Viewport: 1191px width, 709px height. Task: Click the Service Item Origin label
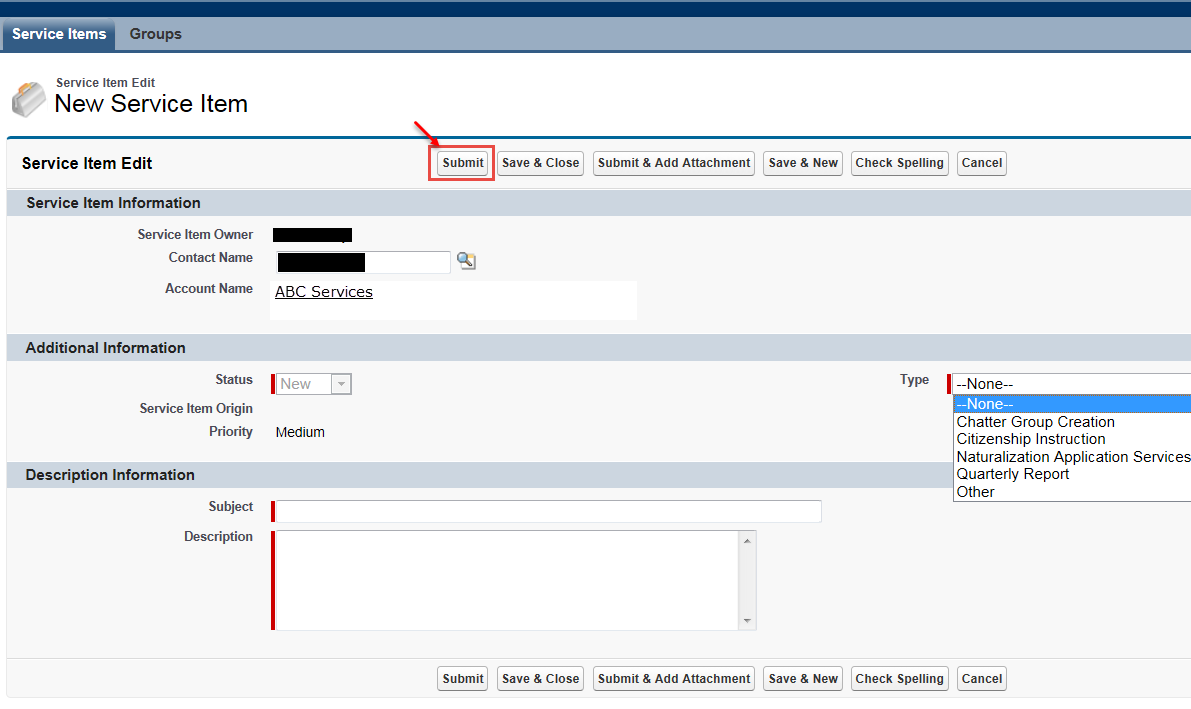[x=196, y=409]
